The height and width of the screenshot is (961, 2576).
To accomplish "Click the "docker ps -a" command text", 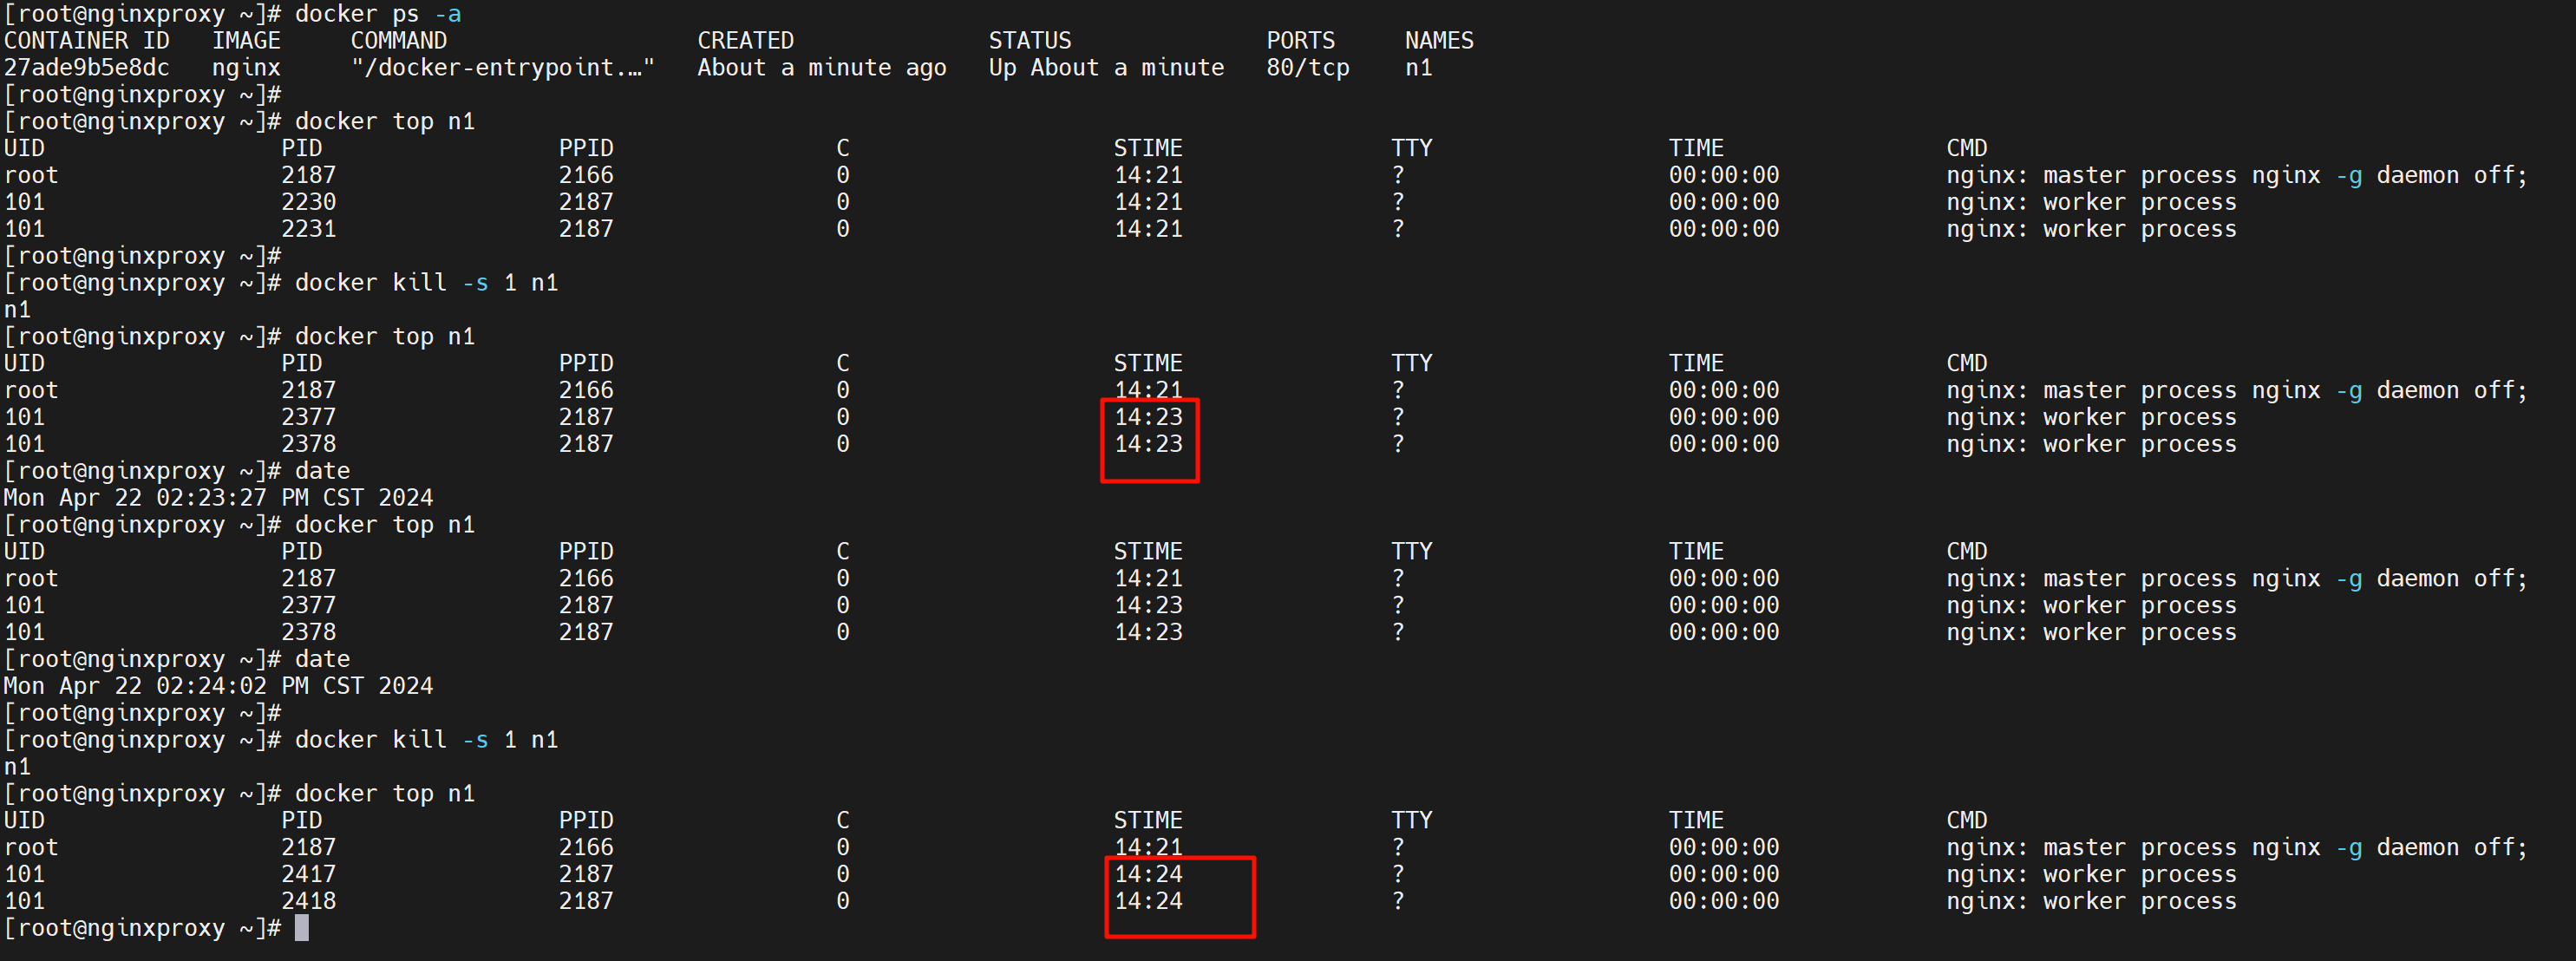I will (377, 14).
